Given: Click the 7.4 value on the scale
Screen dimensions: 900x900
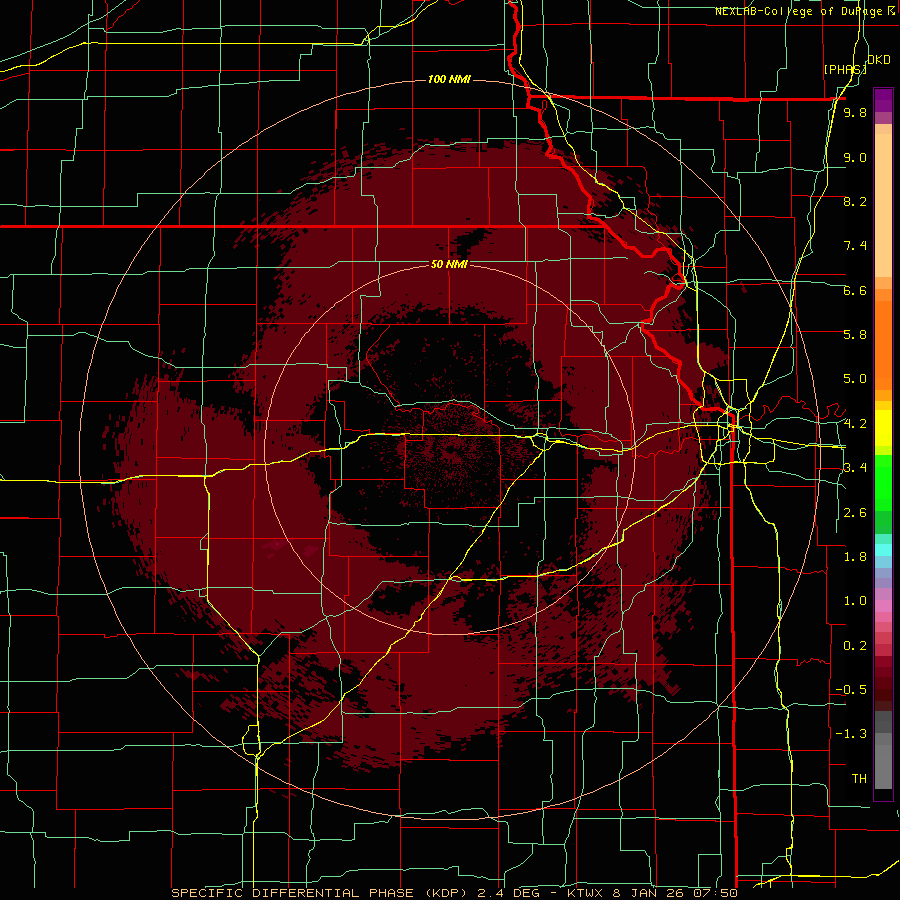Looking at the screenshot, I should tap(855, 246).
